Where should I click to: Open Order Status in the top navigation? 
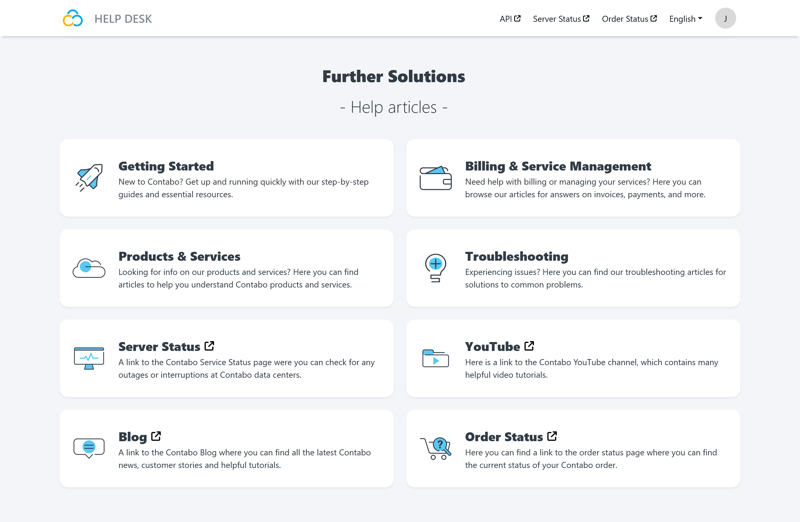[x=629, y=18]
